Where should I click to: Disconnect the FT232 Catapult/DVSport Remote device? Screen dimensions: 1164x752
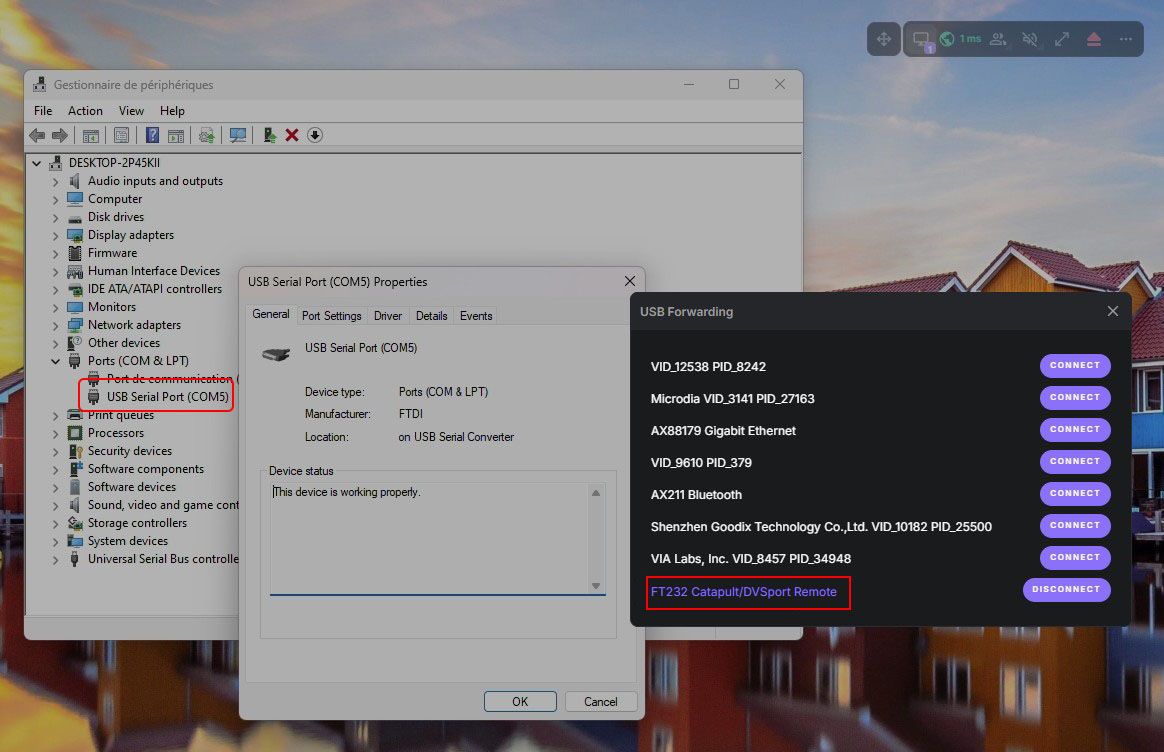pos(1066,589)
